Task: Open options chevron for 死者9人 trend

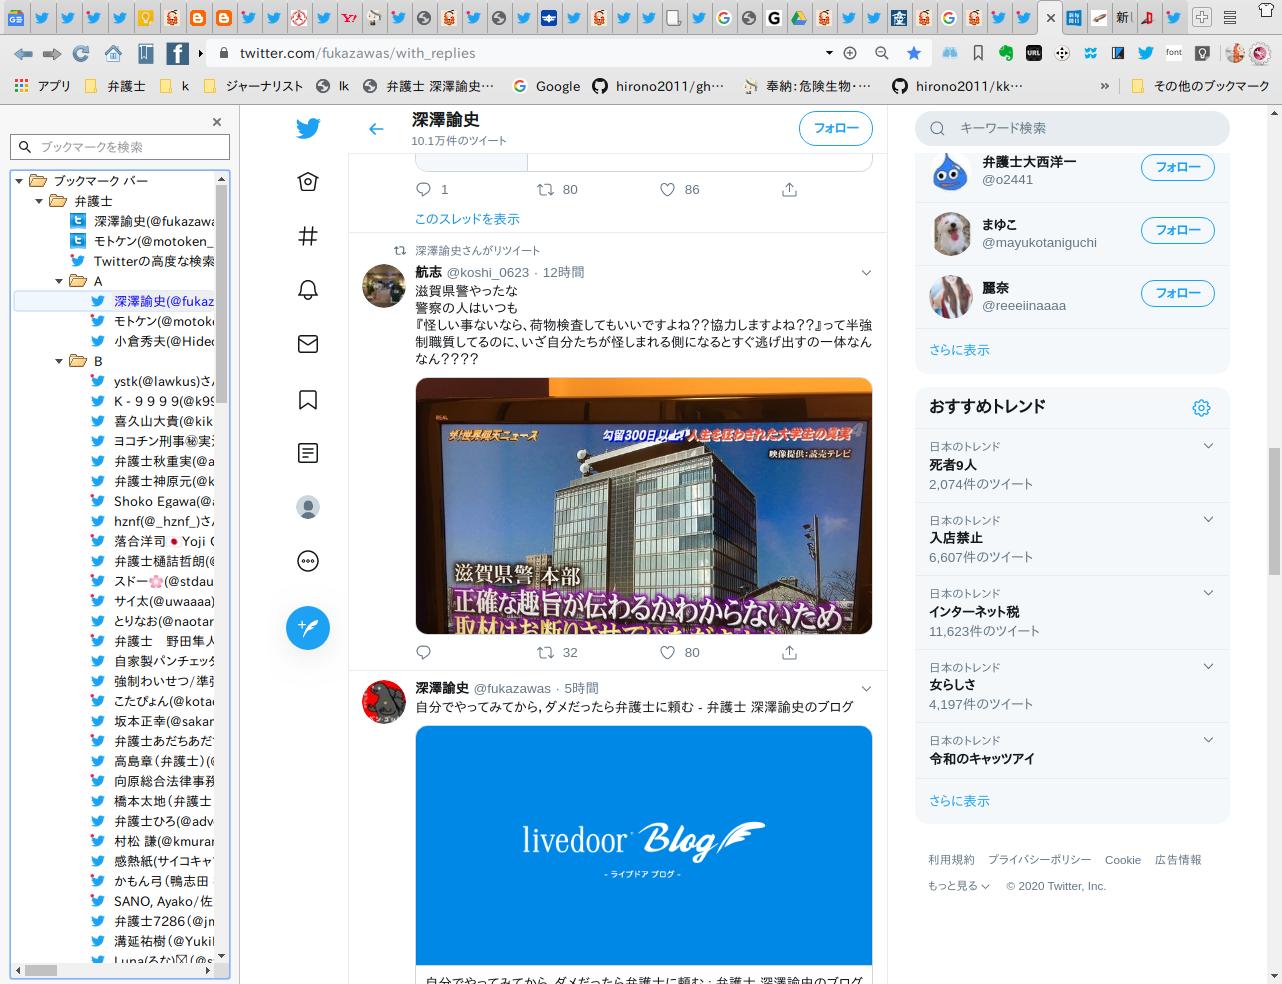Action: click(x=1208, y=446)
